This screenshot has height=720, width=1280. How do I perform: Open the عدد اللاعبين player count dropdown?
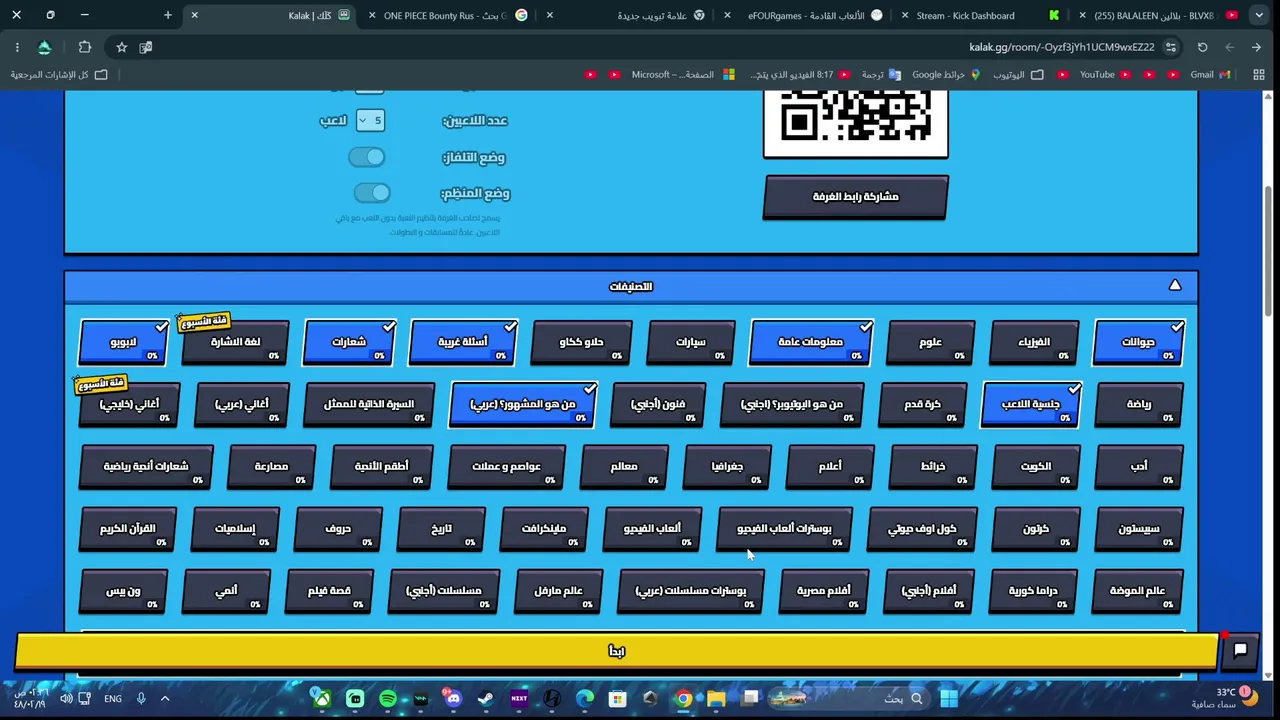point(370,120)
